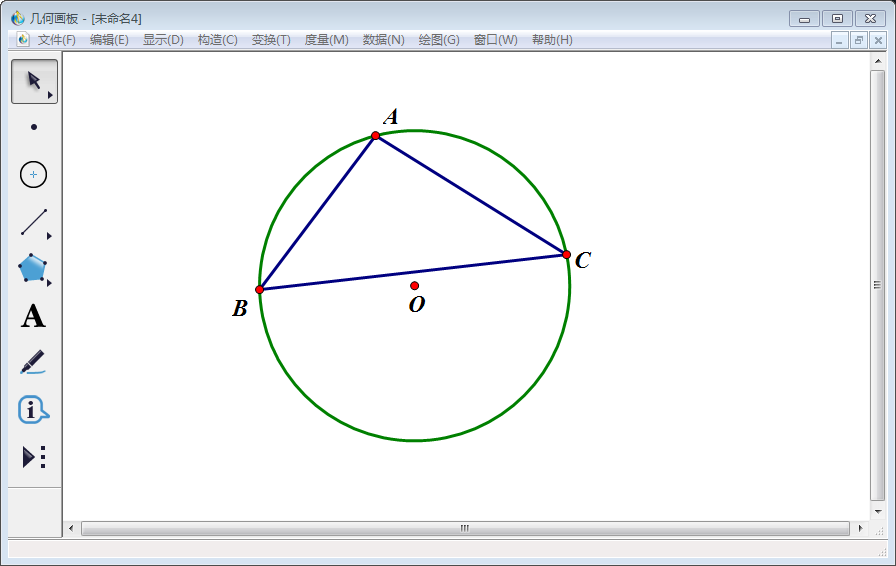Select the center point O
Image resolution: width=896 pixels, height=566 pixels.
pyautogui.click(x=415, y=285)
